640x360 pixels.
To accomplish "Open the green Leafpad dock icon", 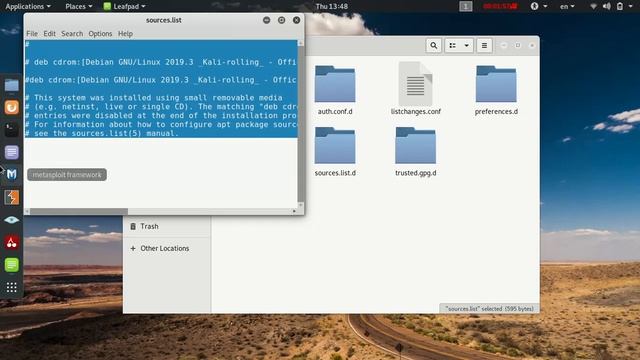I will pyautogui.click(x=11, y=265).
